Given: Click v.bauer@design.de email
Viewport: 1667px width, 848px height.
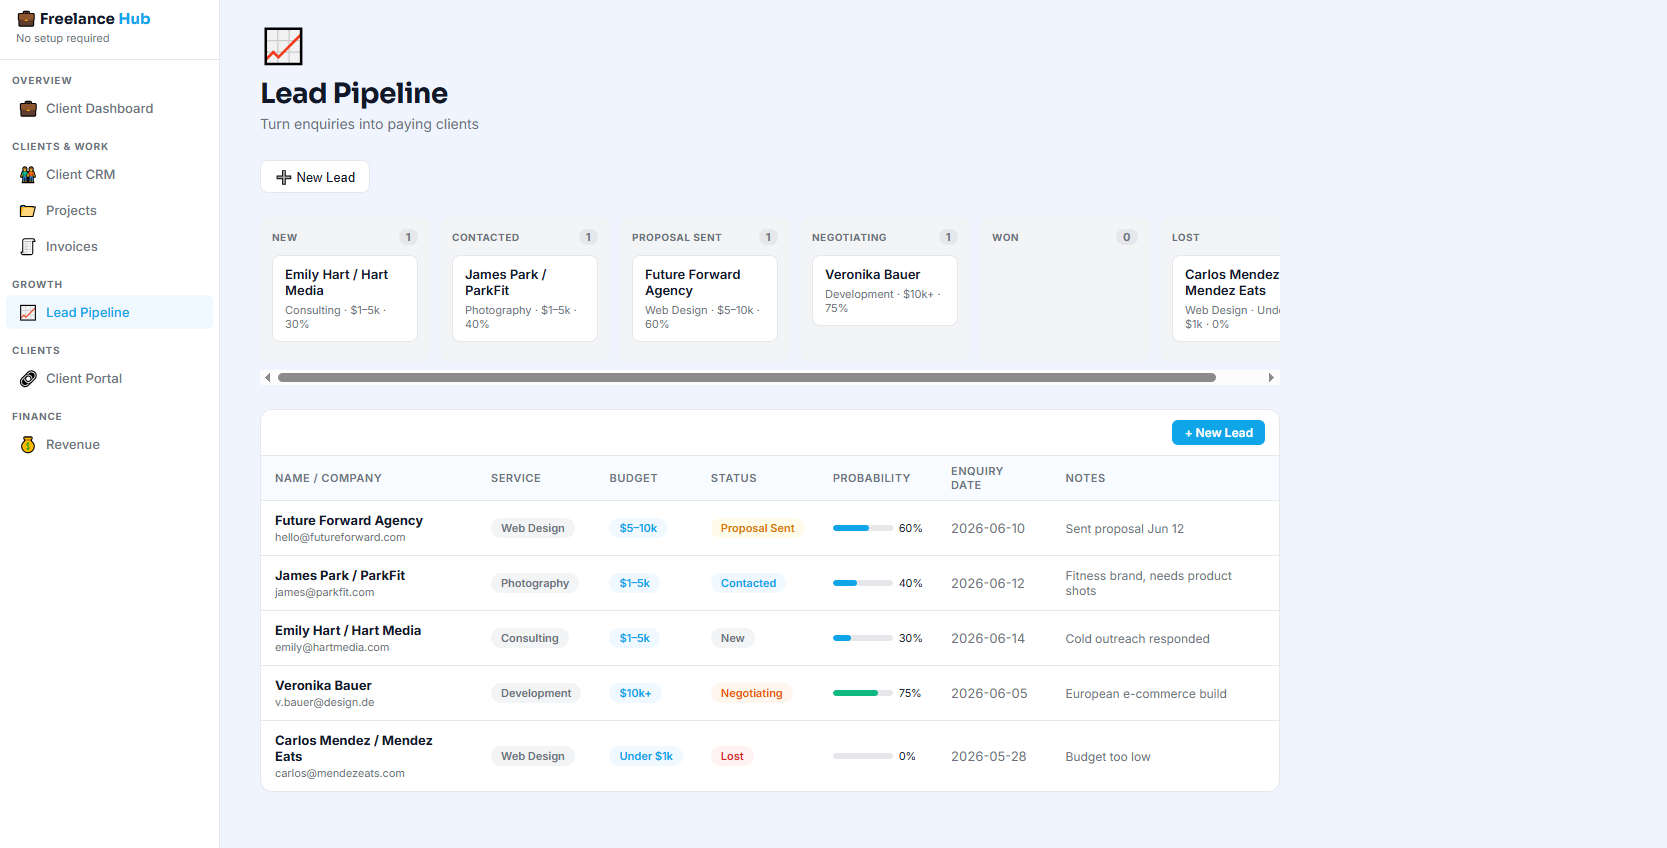Looking at the screenshot, I should click(325, 703).
